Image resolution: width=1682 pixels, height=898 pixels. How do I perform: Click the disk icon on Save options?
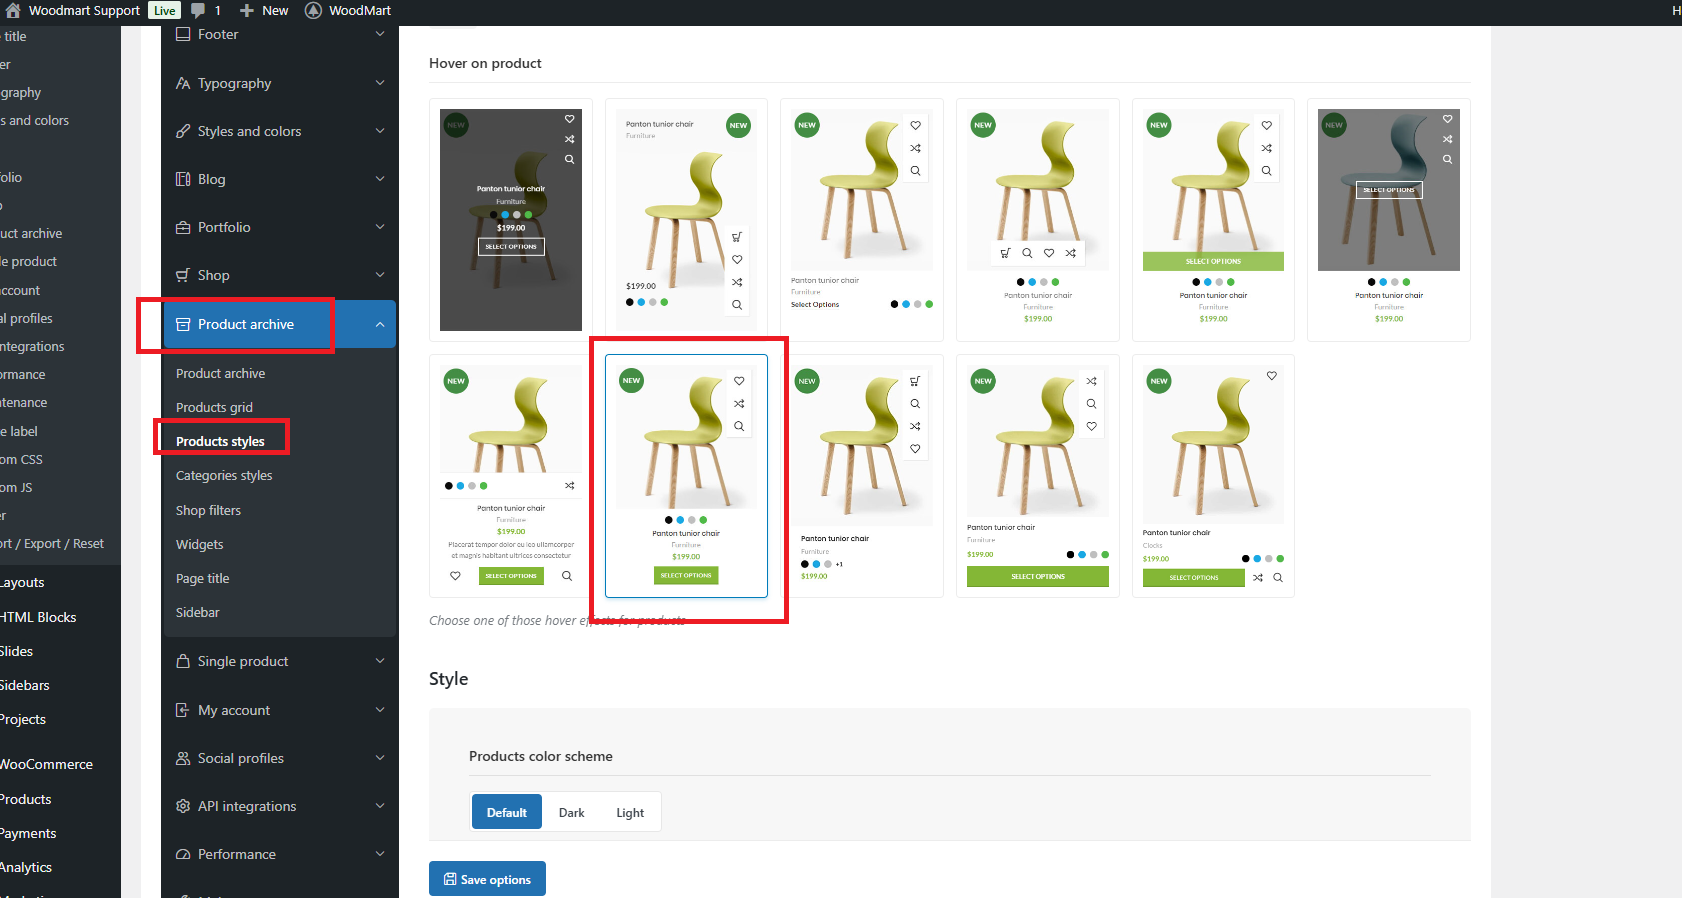(450, 879)
